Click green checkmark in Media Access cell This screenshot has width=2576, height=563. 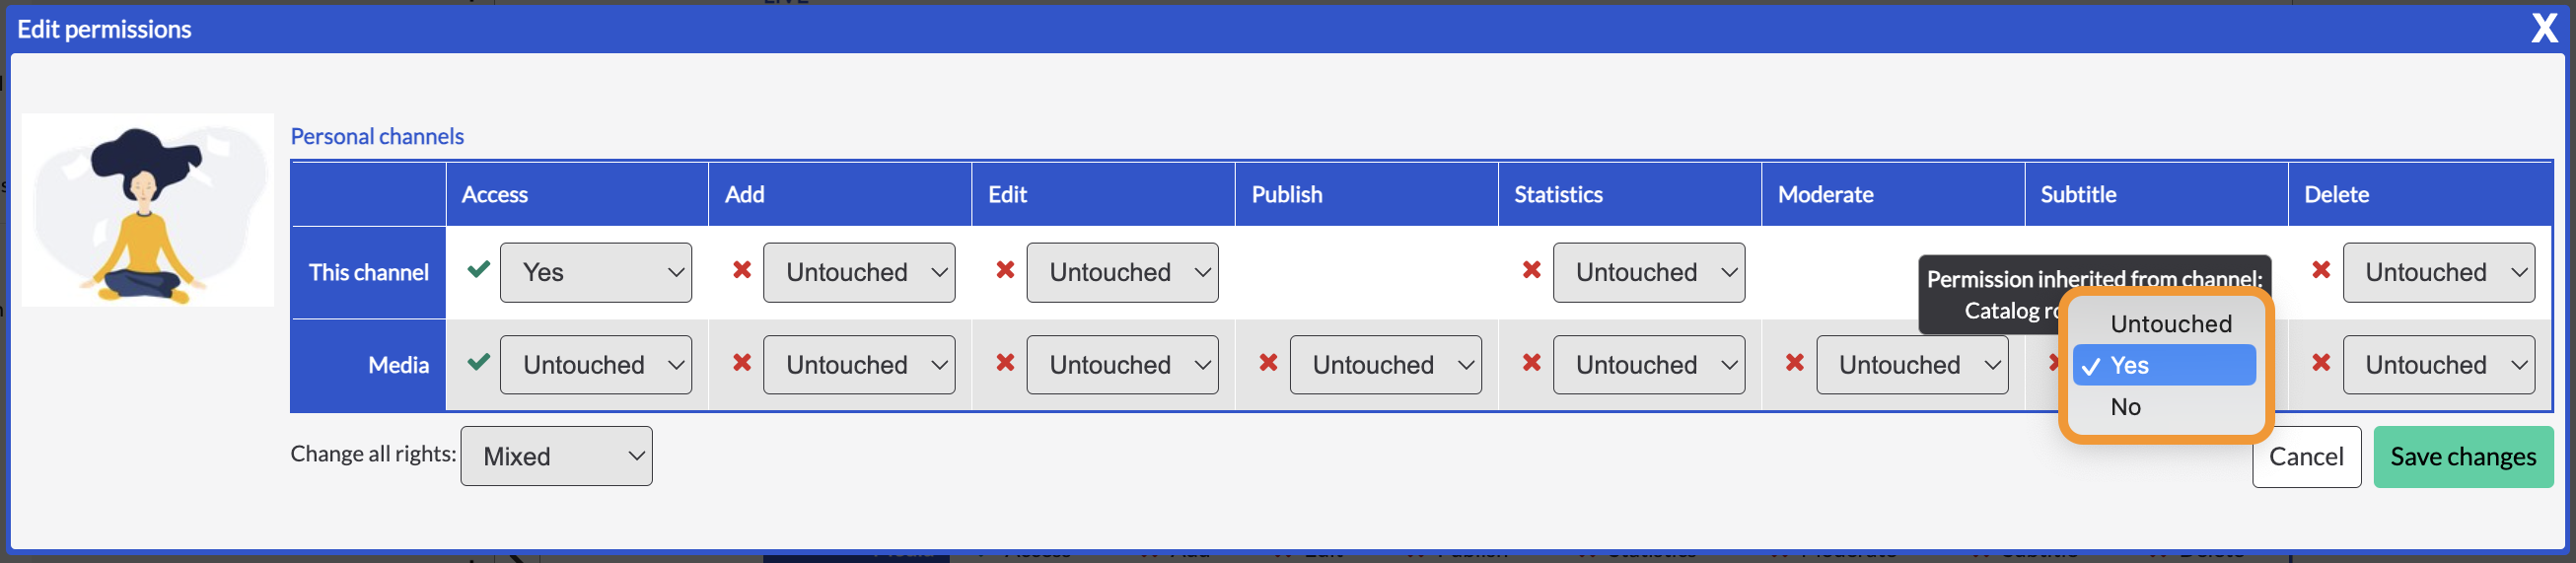click(x=479, y=361)
